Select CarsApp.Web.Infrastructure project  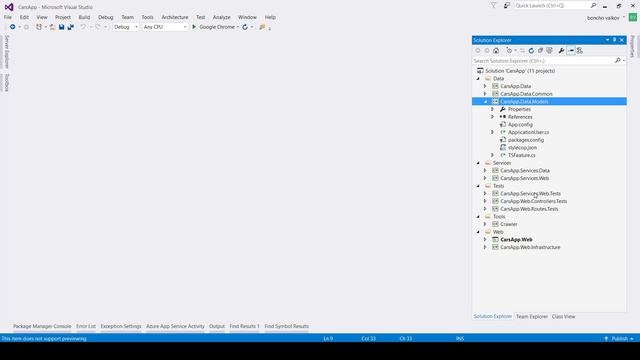tap(530, 247)
